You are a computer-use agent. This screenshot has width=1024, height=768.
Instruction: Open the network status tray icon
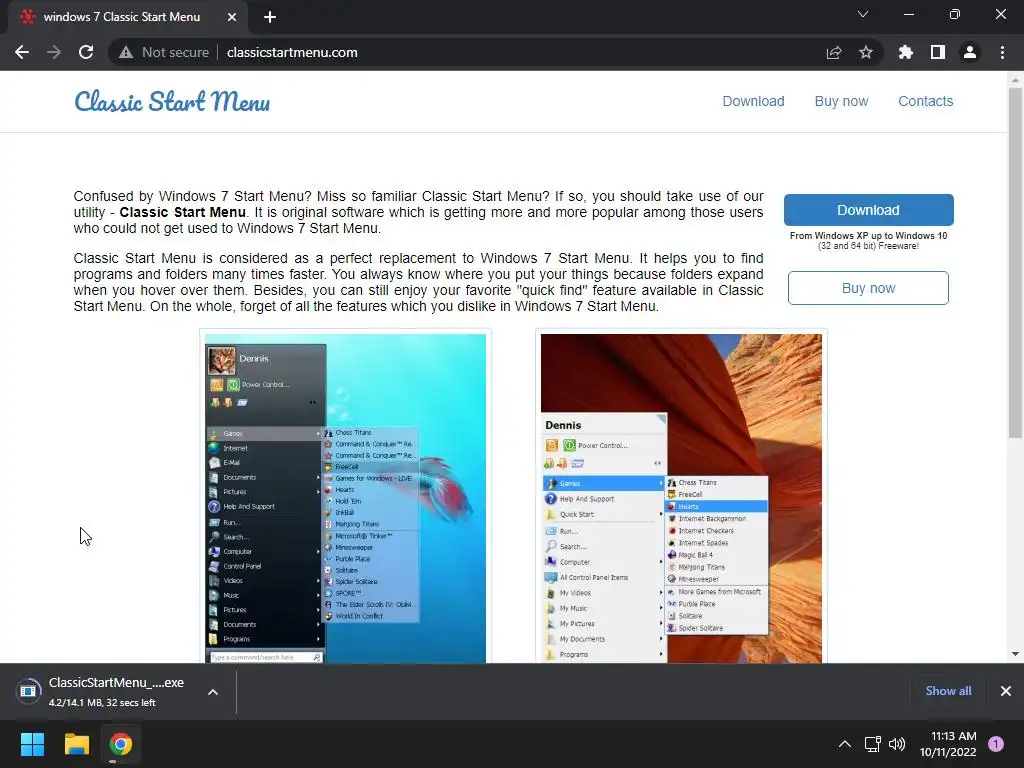tap(872, 744)
